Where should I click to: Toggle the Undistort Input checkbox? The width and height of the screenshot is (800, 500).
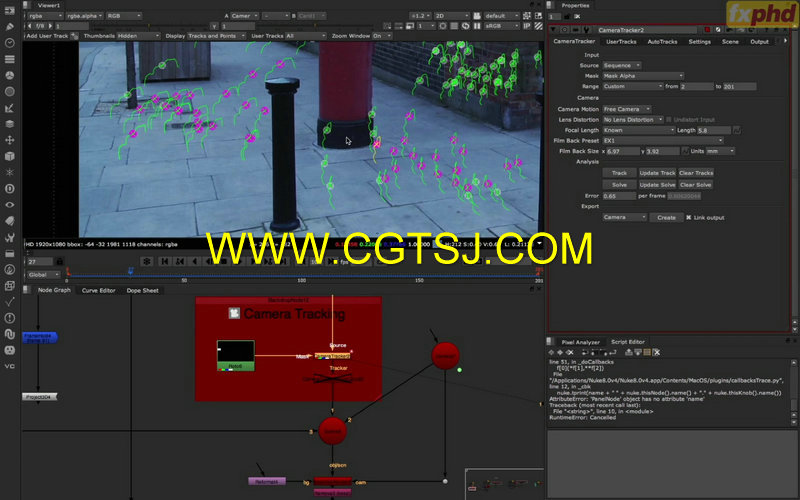pyautogui.click(x=668, y=119)
